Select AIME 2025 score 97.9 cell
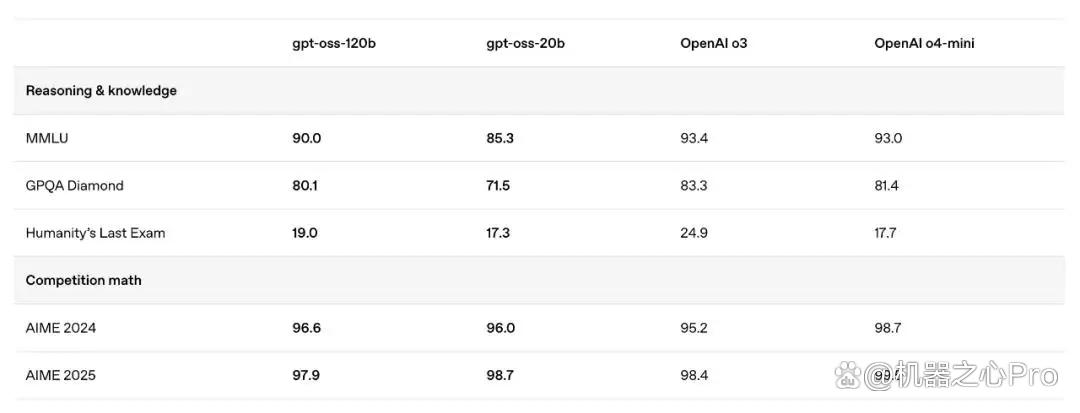 point(306,376)
